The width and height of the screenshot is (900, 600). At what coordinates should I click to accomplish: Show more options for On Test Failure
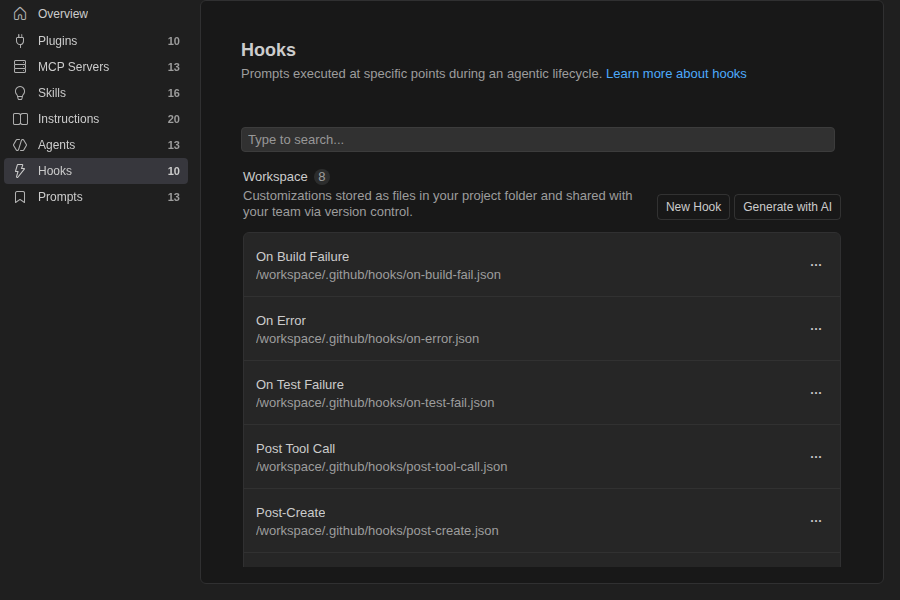[816, 393]
